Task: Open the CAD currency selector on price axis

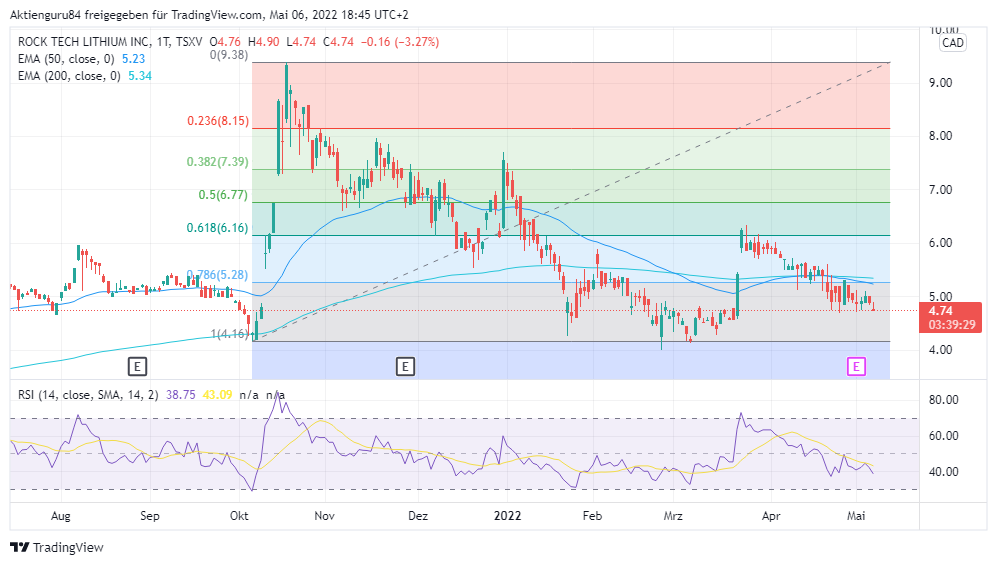Action: tap(952, 43)
